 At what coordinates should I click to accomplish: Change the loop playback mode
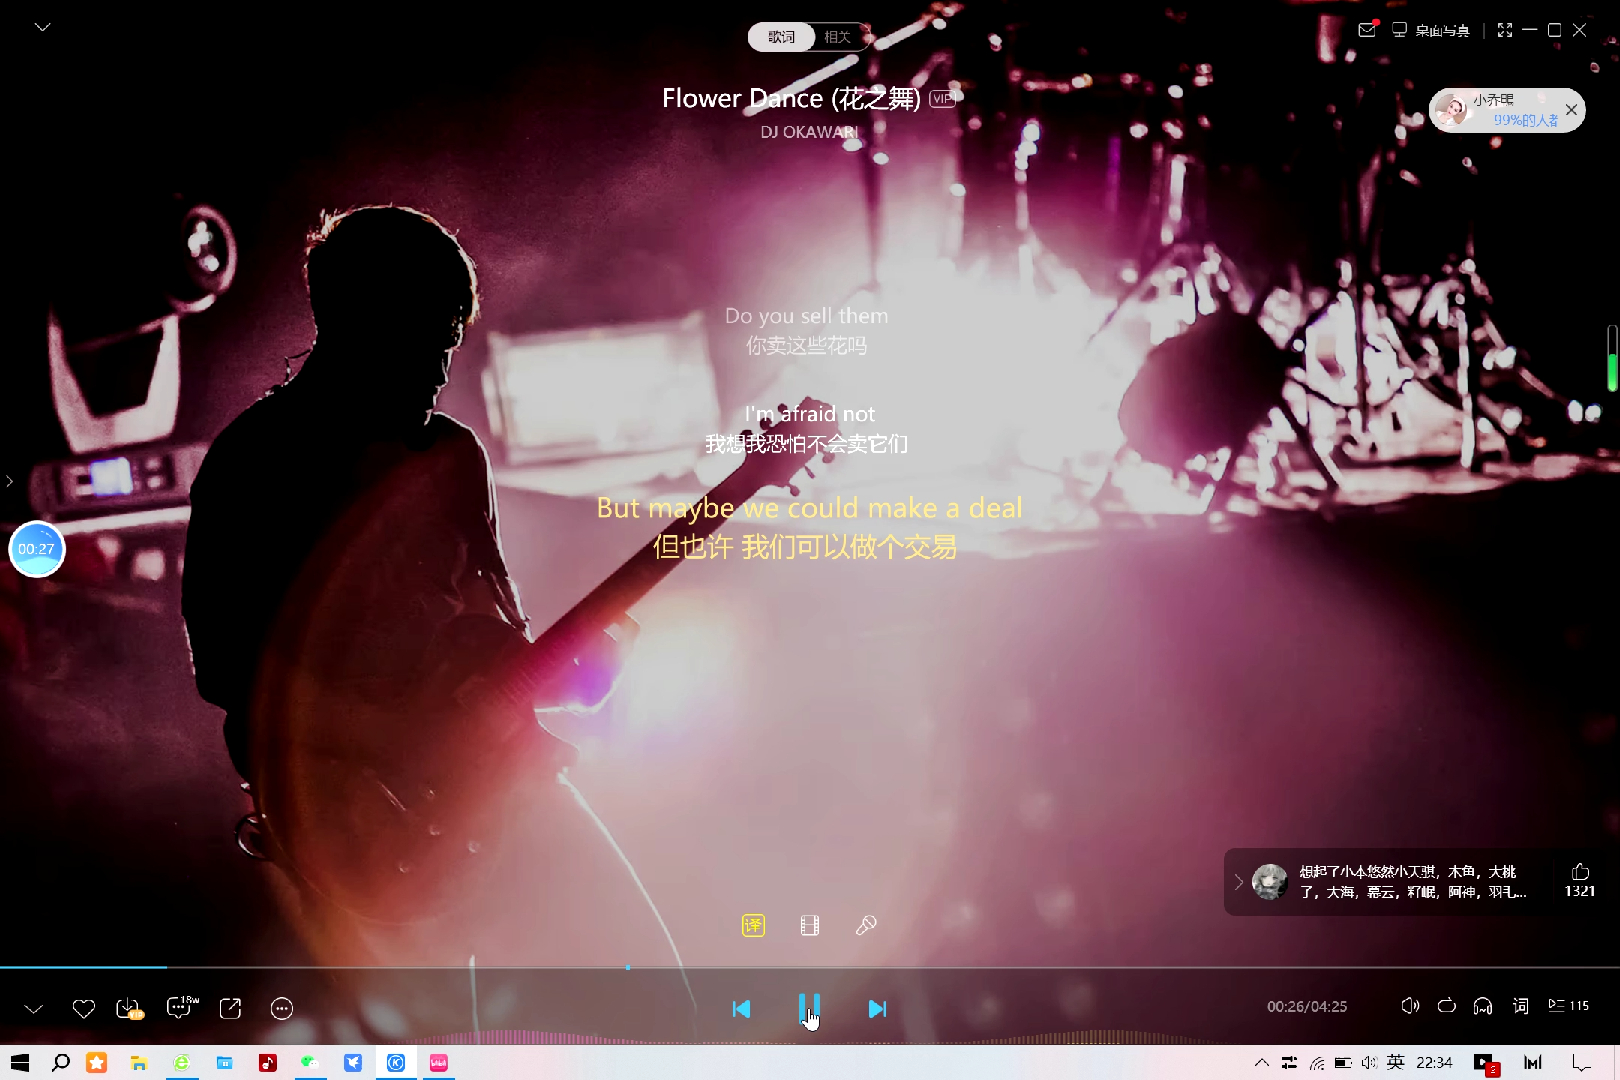pos(1447,1006)
